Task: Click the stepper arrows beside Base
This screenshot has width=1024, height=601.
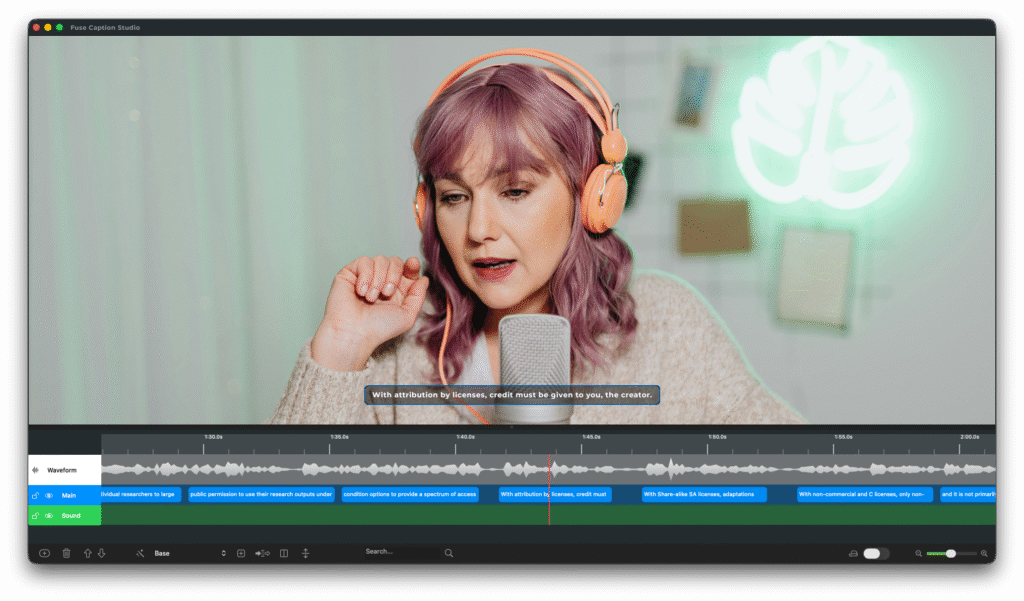Action: coord(224,553)
